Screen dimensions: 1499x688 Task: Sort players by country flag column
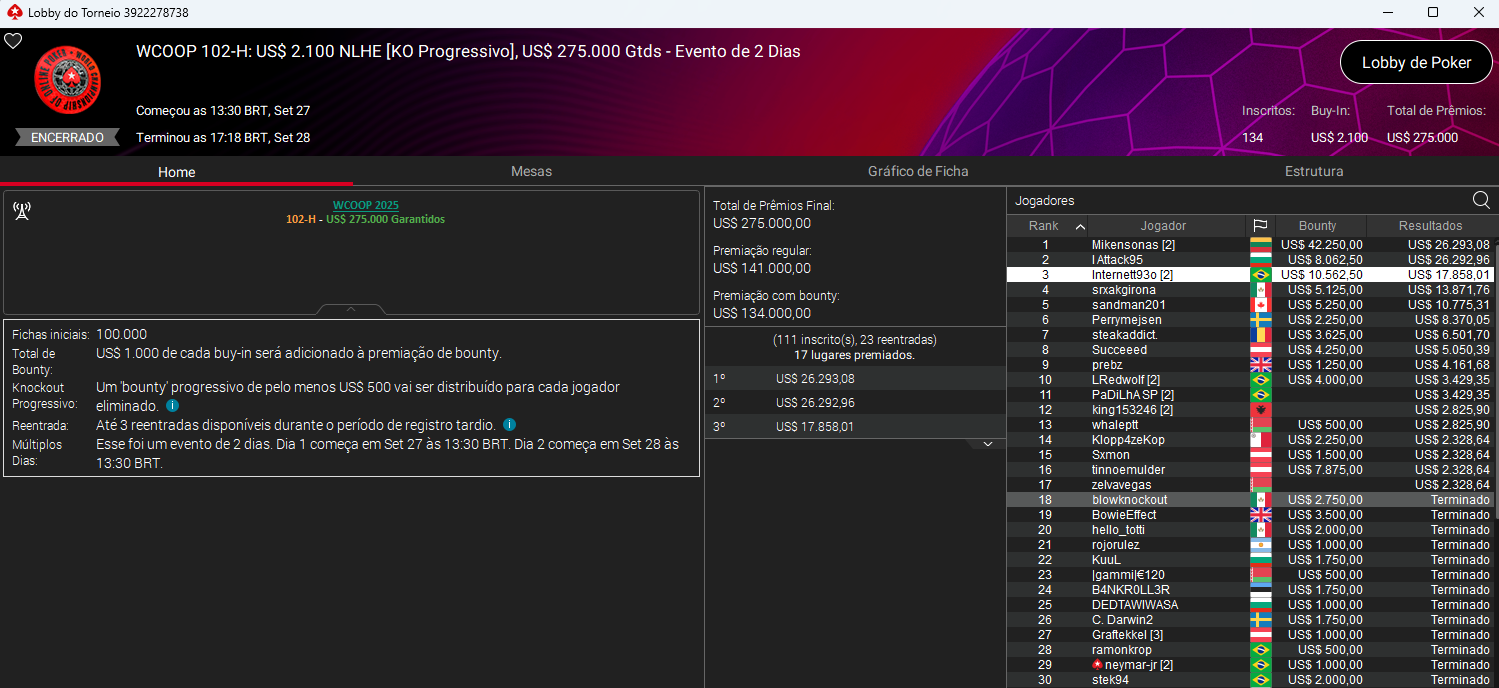click(1260, 226)
